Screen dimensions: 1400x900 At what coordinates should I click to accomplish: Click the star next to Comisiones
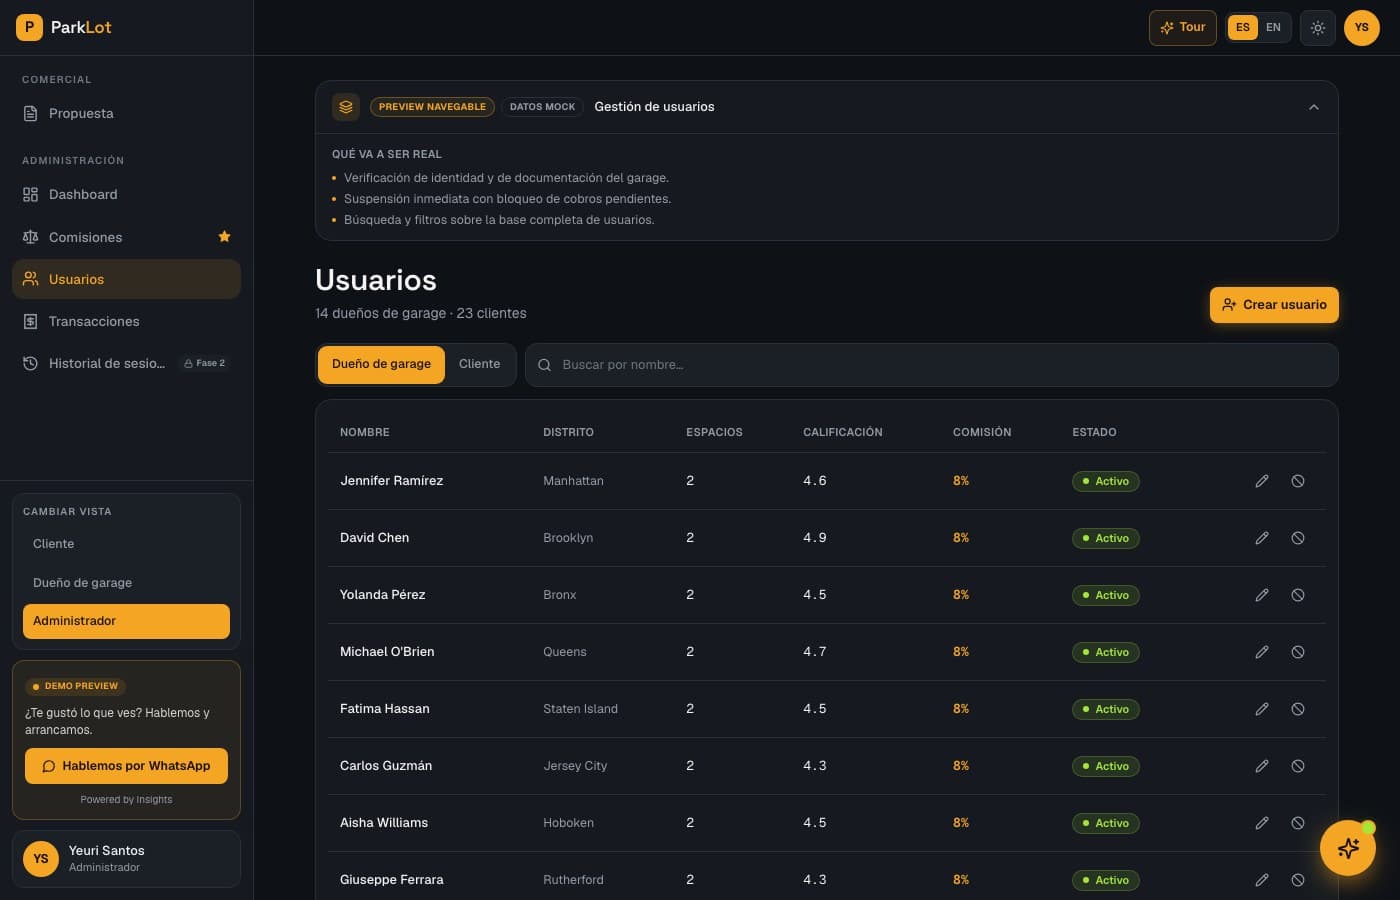224,237
